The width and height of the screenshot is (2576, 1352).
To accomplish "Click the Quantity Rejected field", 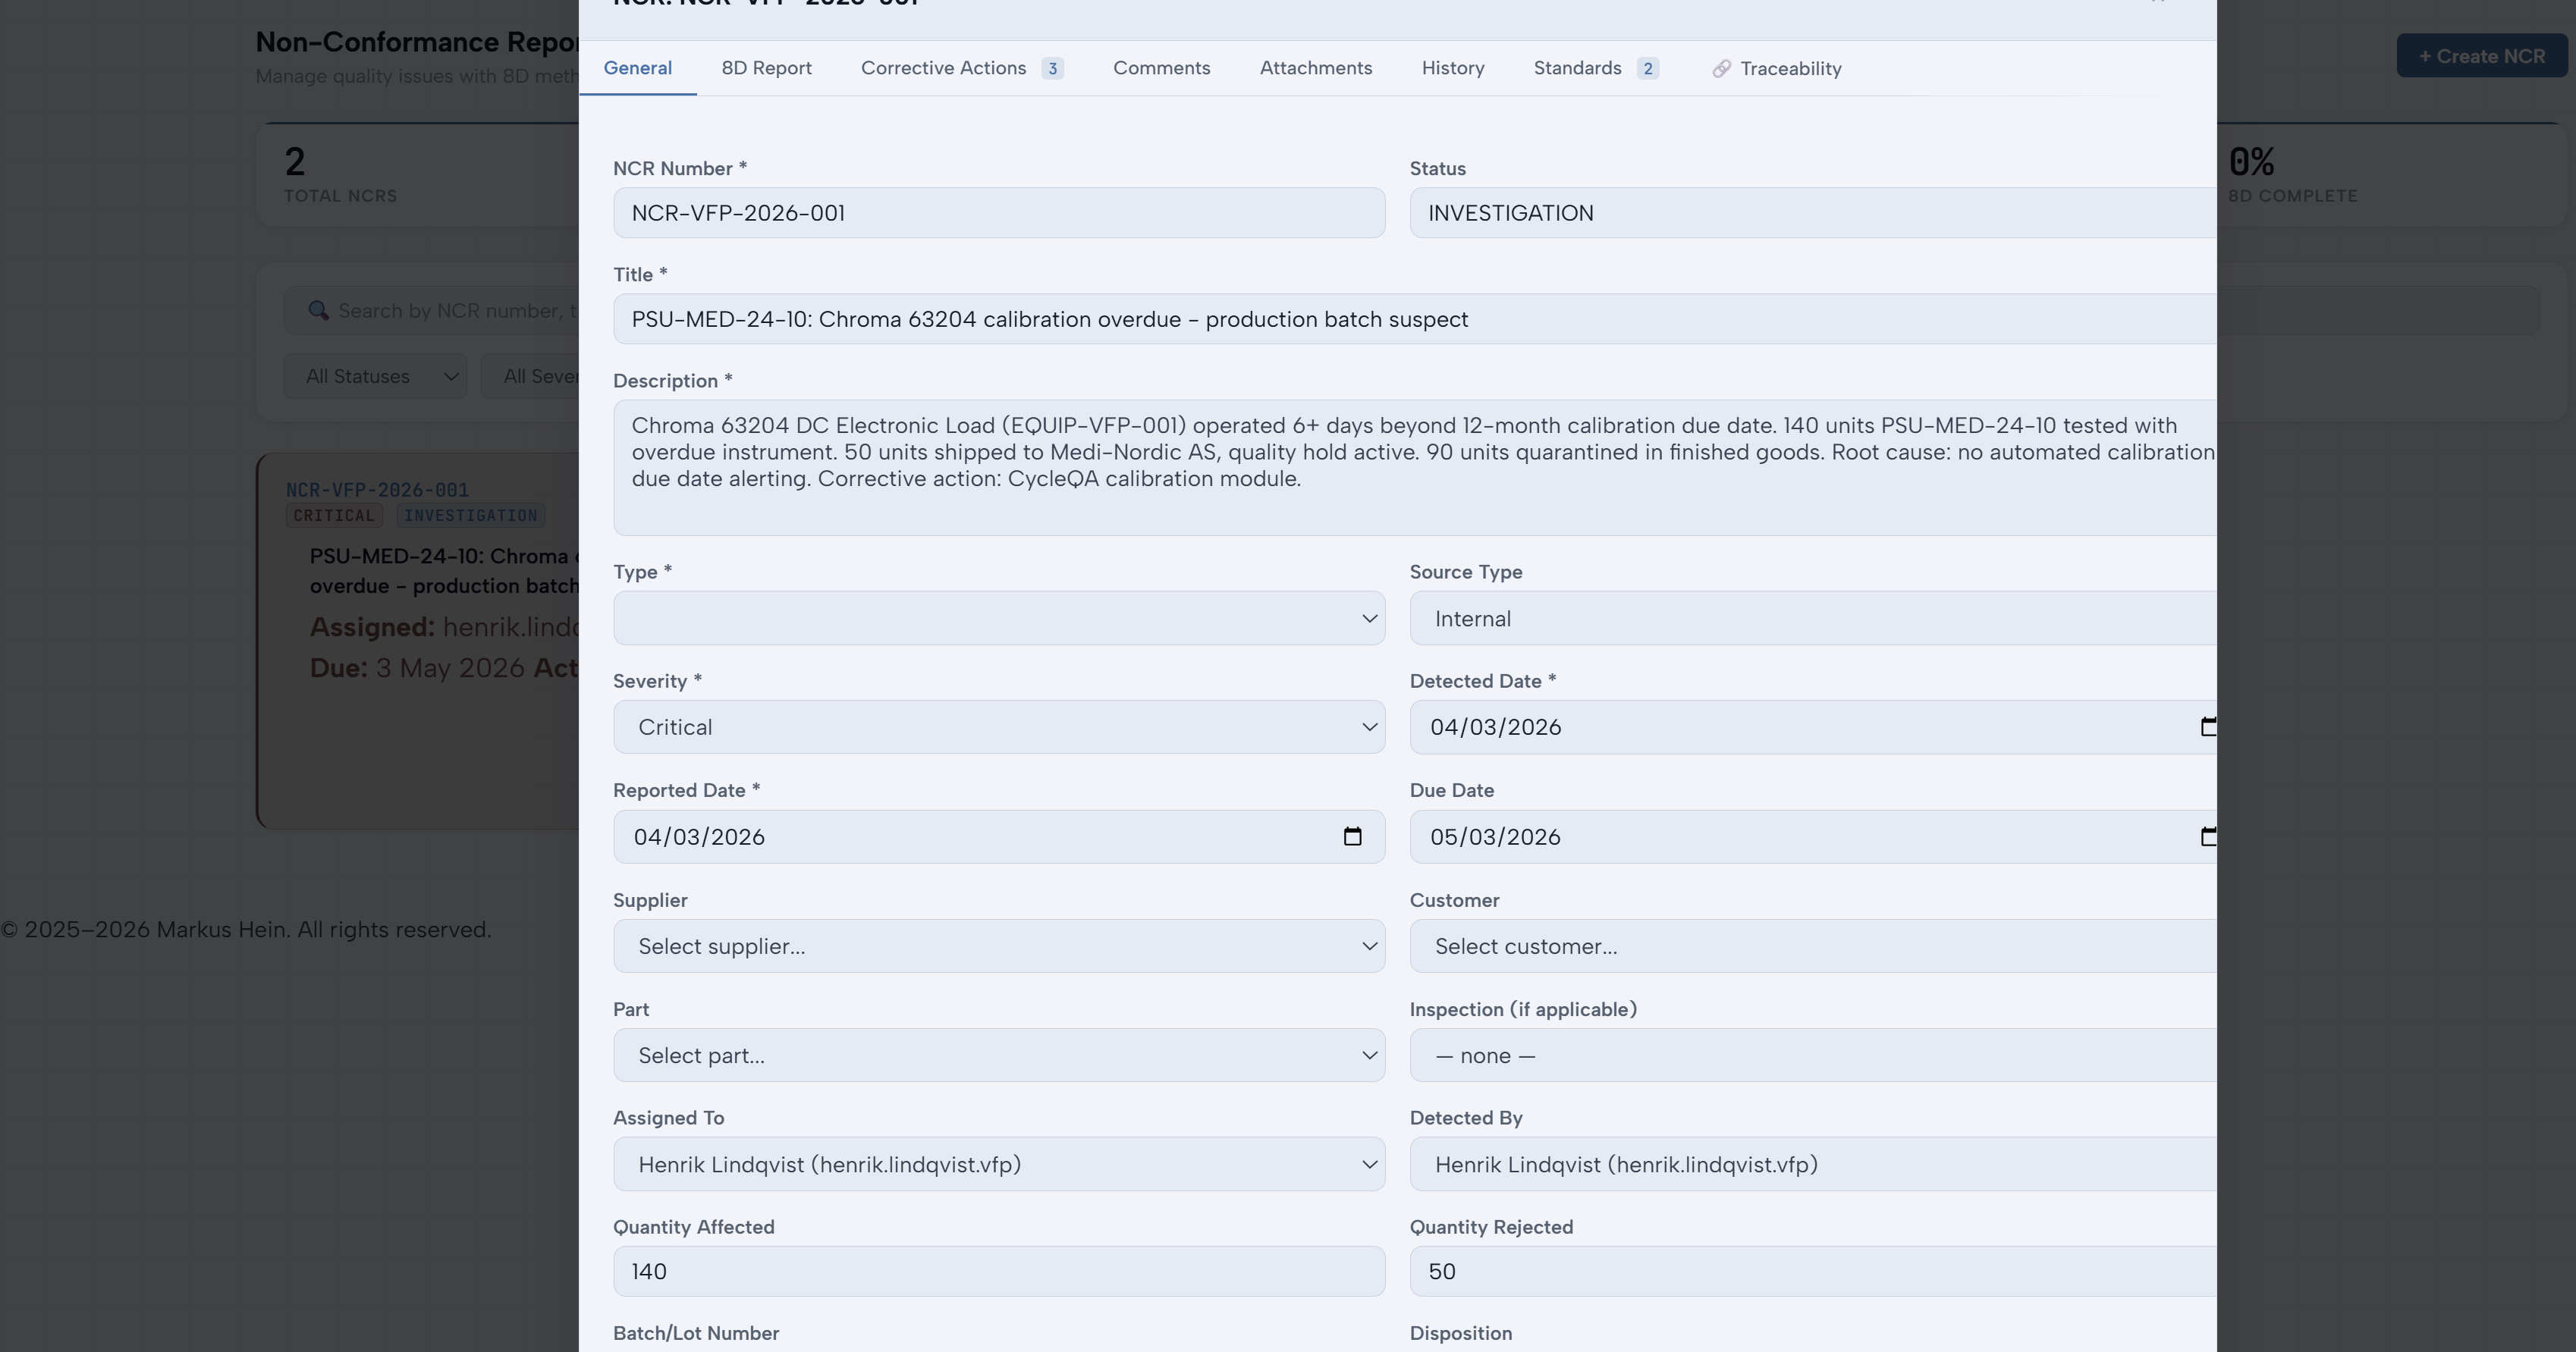I will coord(1813,1271).
